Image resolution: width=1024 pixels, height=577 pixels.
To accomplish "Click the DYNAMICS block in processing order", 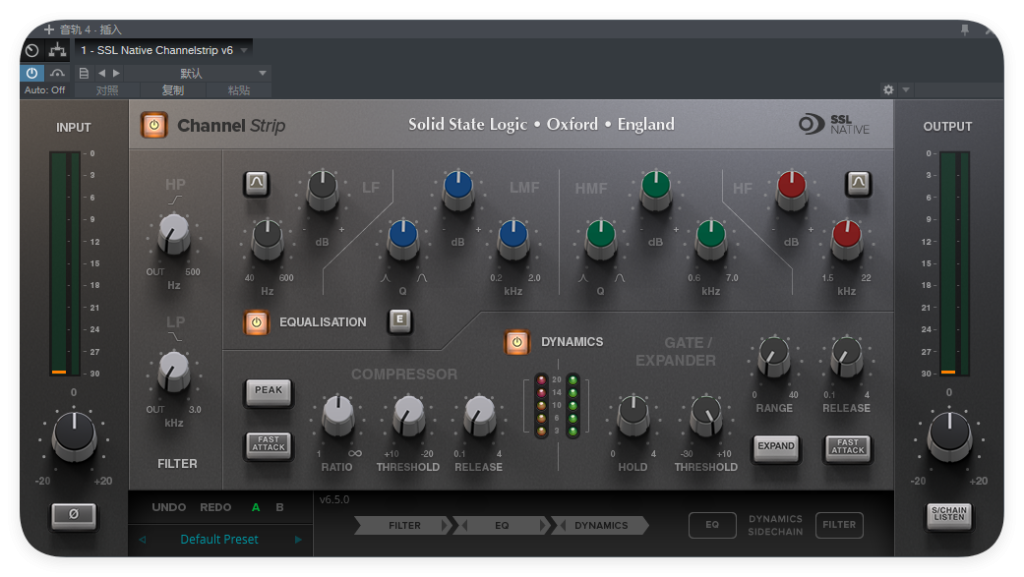I will (x=601, y=525).
